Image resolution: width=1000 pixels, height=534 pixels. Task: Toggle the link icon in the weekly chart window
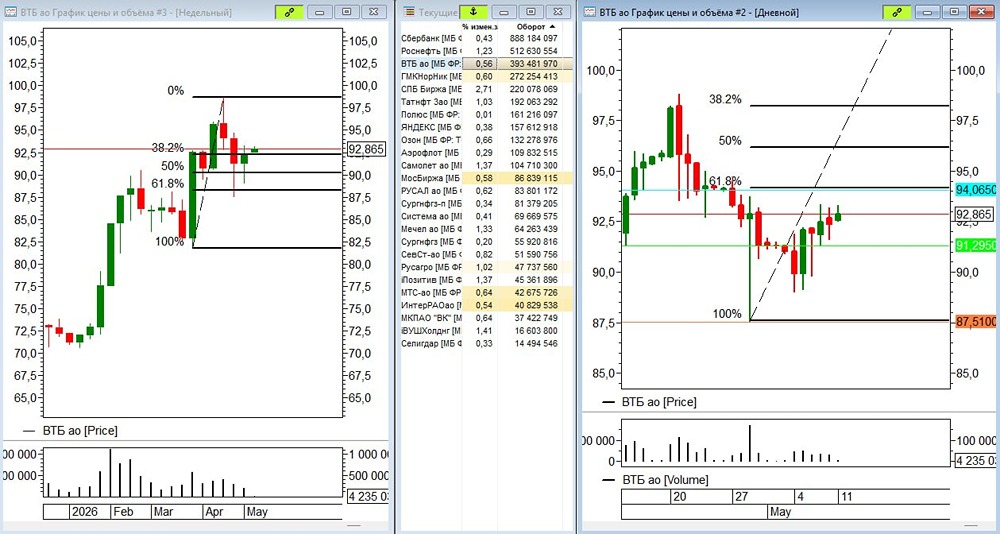[290, 12]
